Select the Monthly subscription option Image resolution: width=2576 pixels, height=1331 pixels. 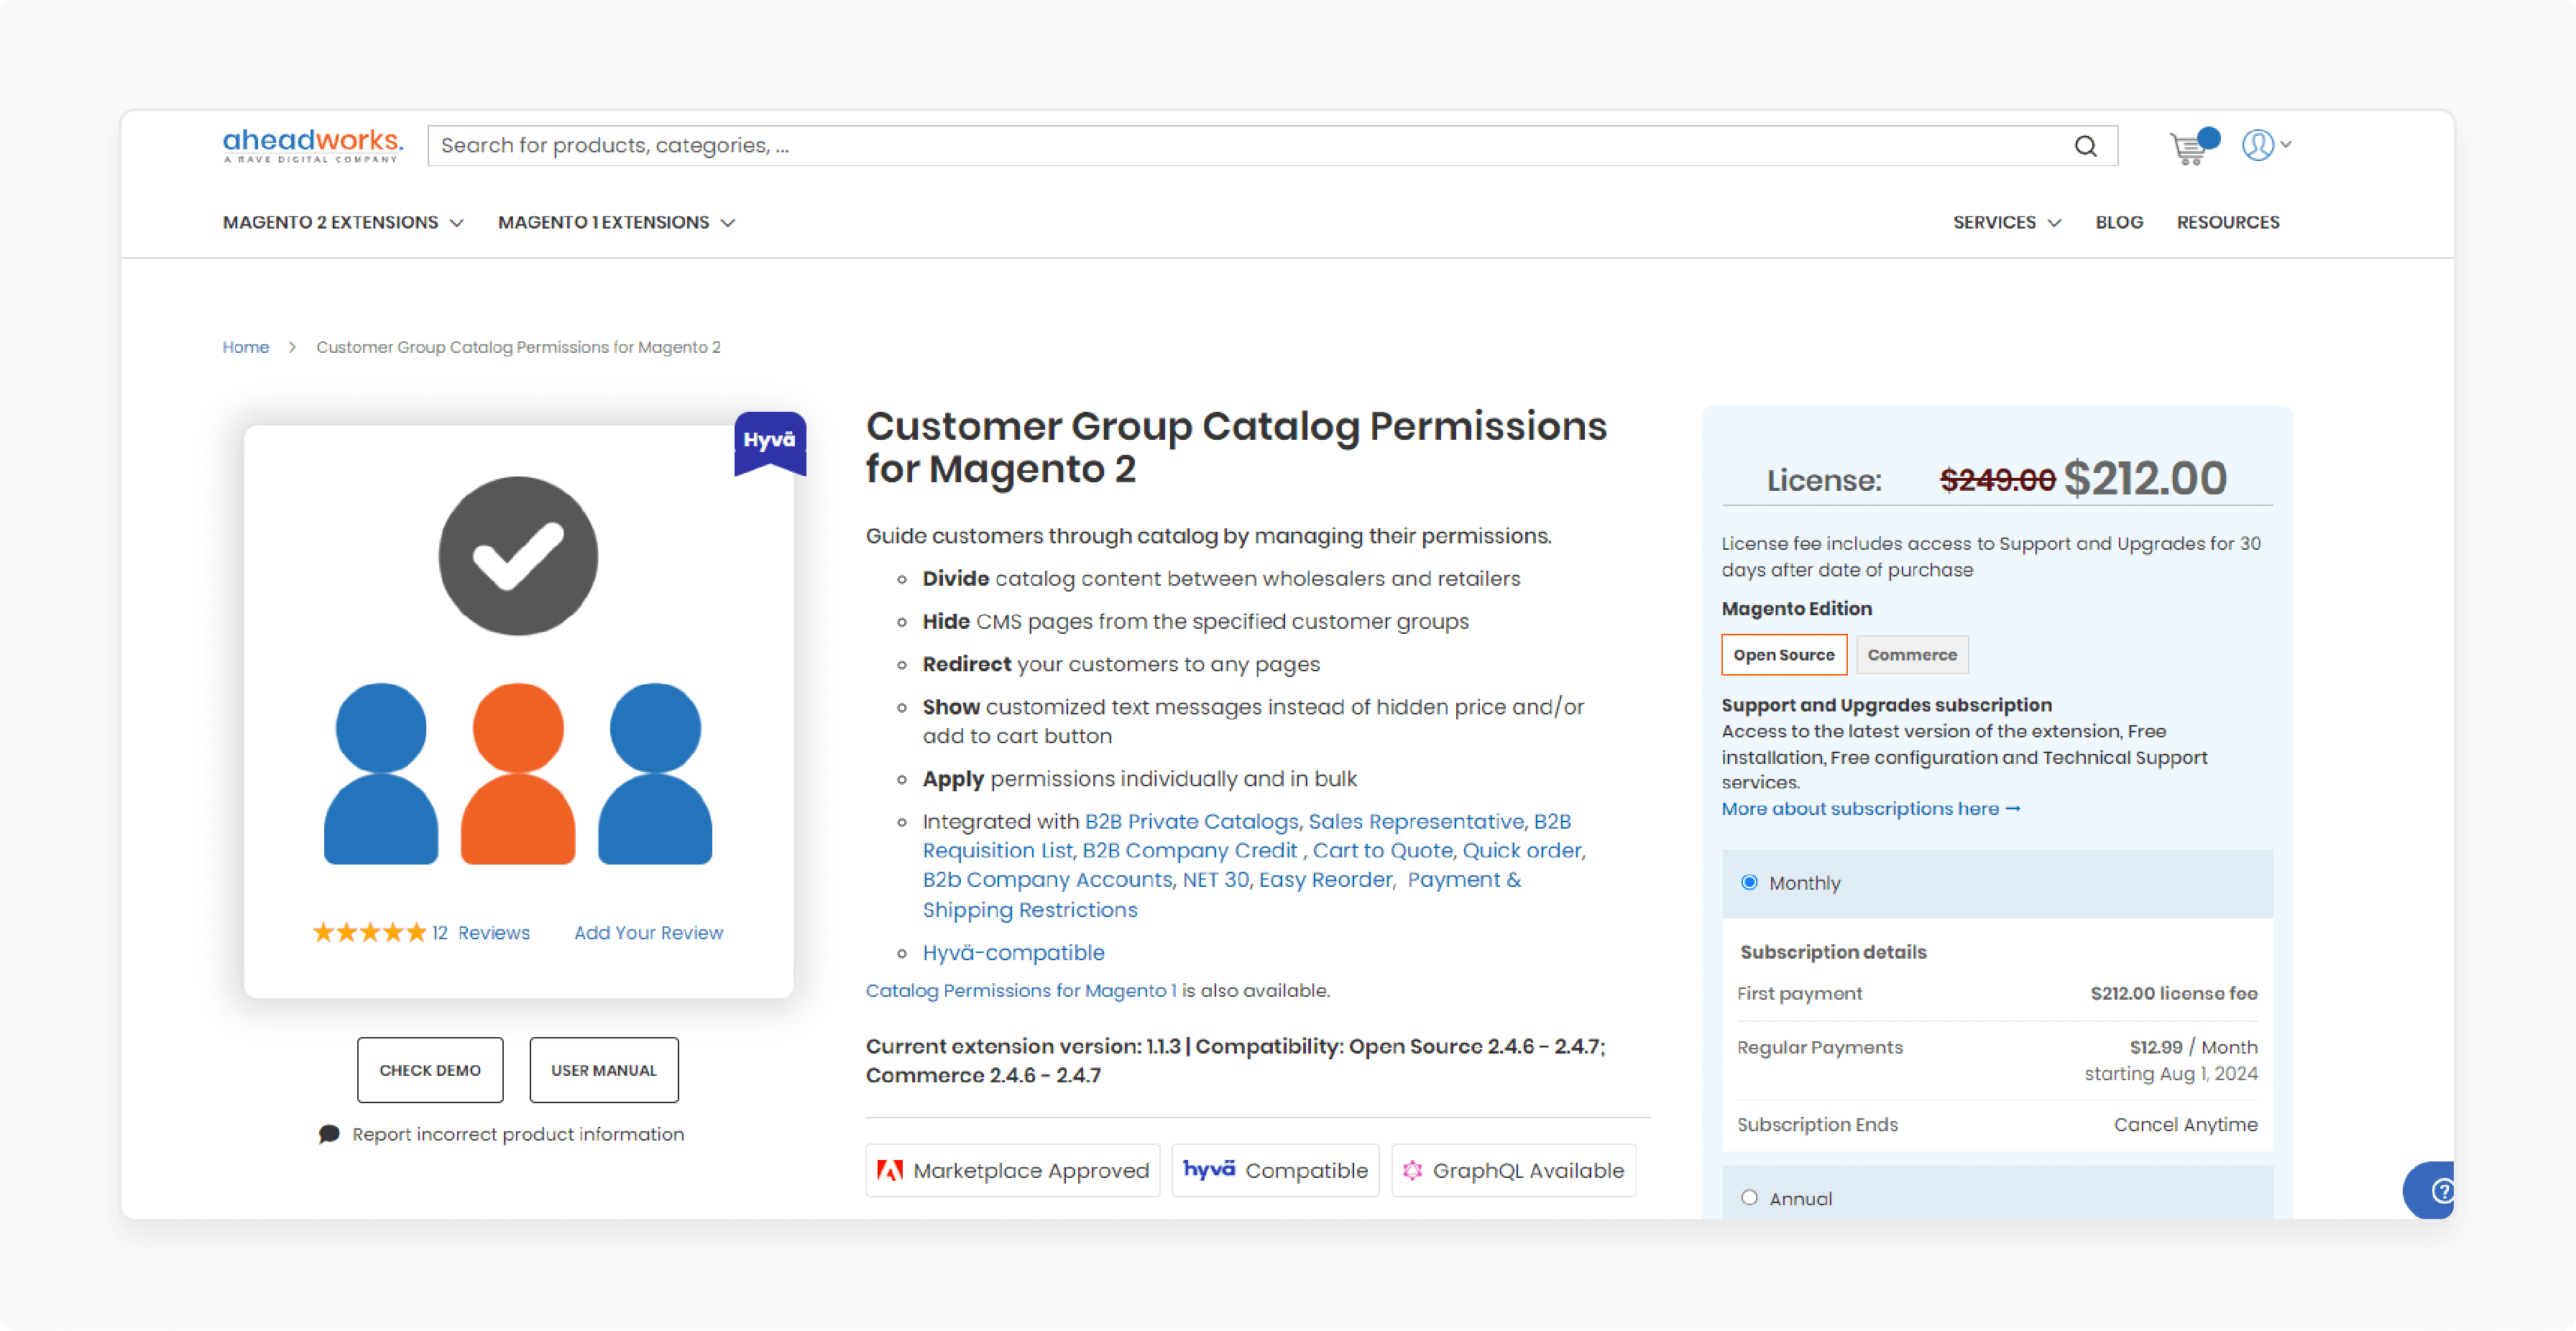pos(1748,882)
